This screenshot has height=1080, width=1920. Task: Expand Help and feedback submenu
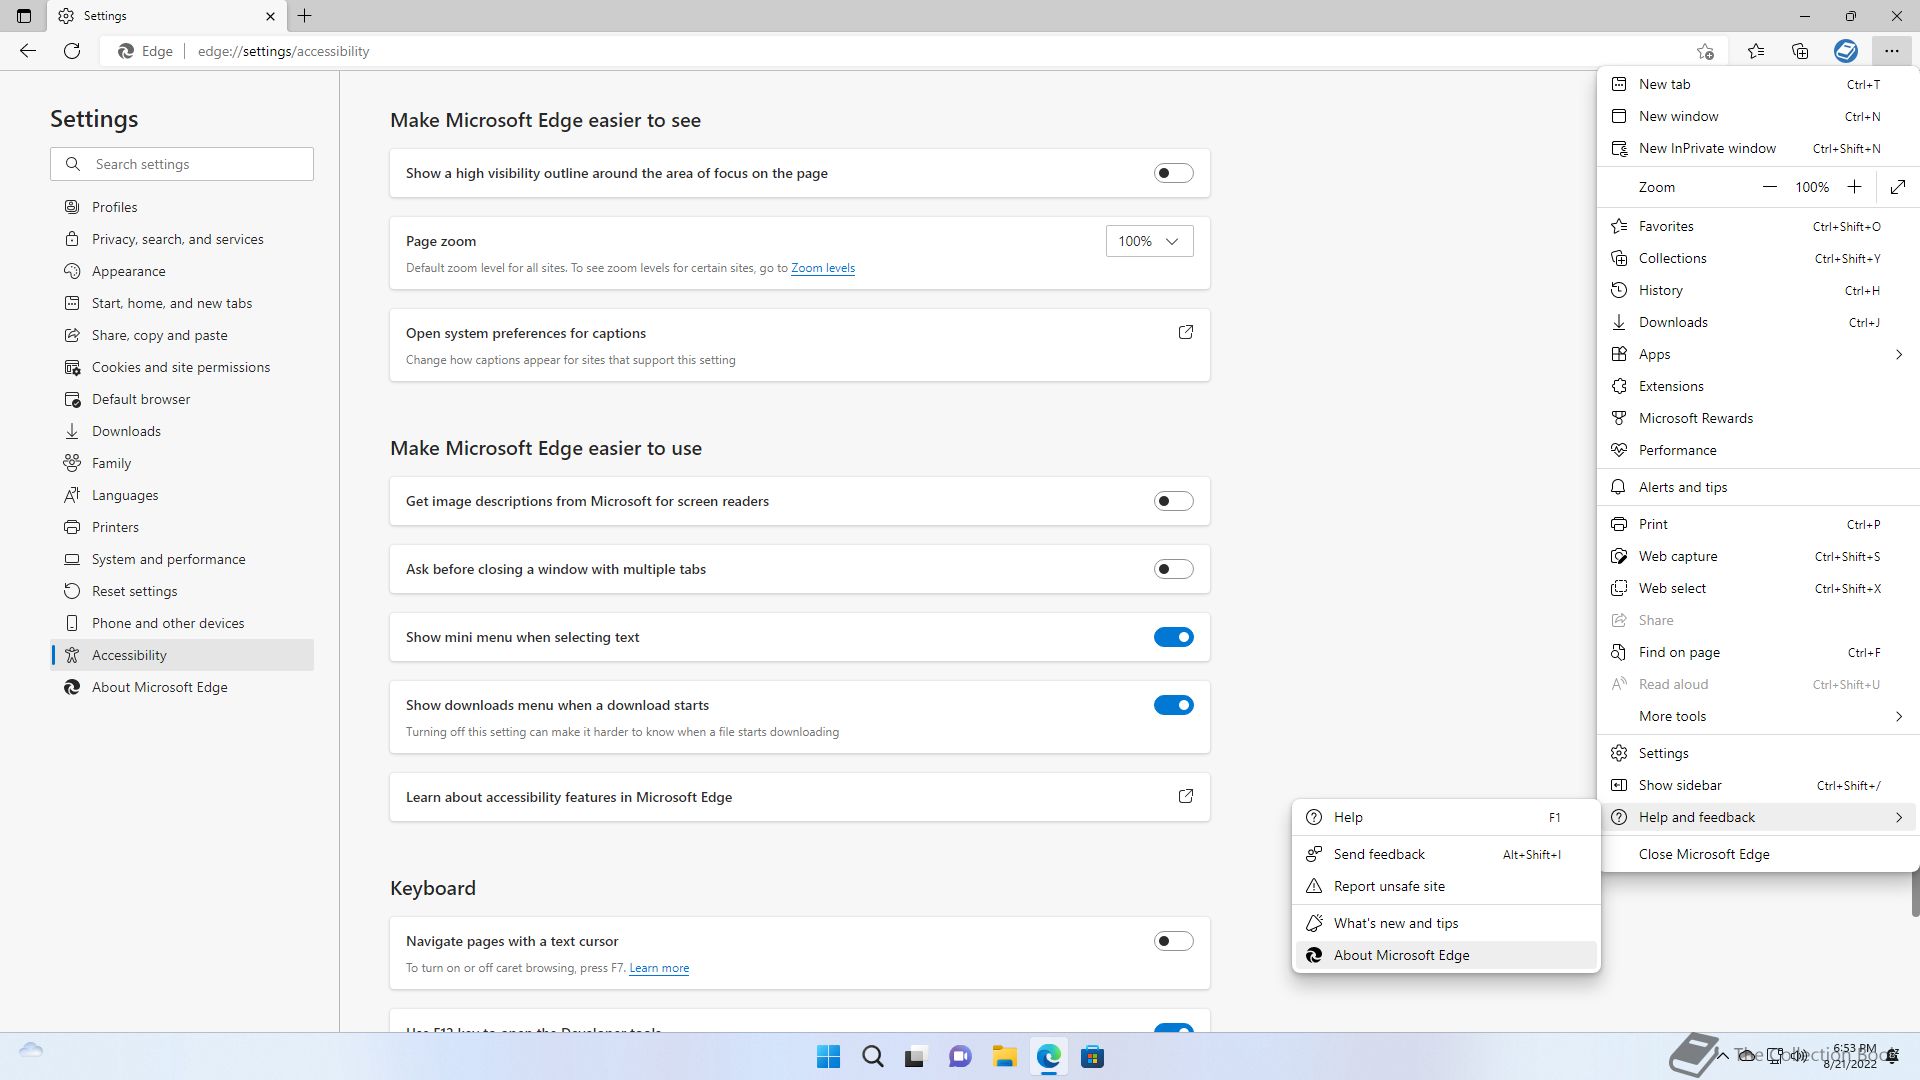1757,817
